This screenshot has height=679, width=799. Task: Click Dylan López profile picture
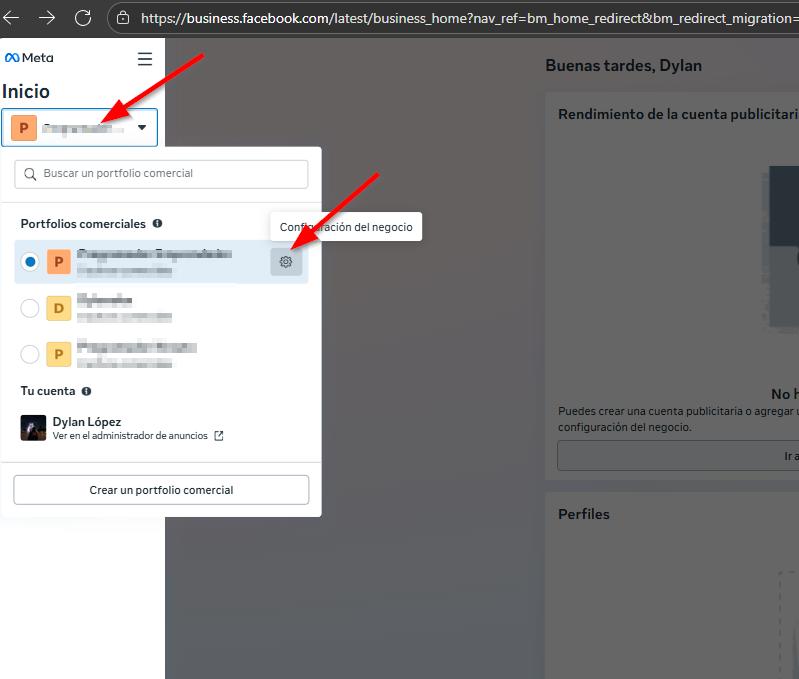pyautogui.click(x=33, y=428)
